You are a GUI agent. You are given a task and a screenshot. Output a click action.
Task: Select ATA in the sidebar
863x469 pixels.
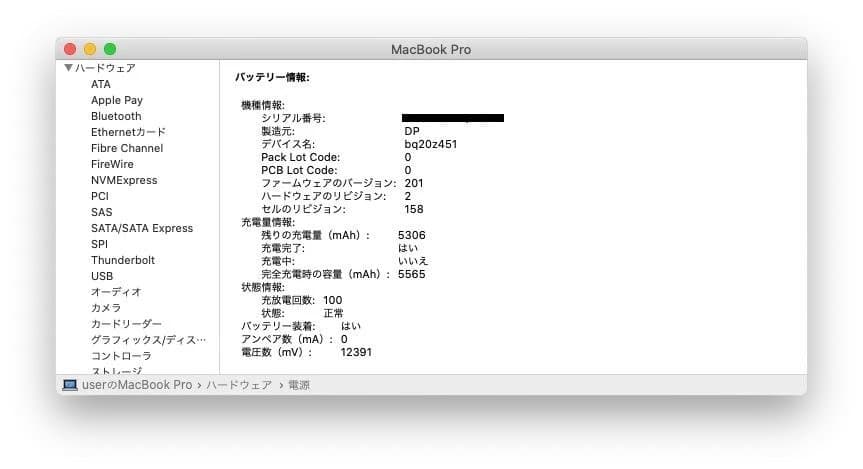[x=101, y=84]
